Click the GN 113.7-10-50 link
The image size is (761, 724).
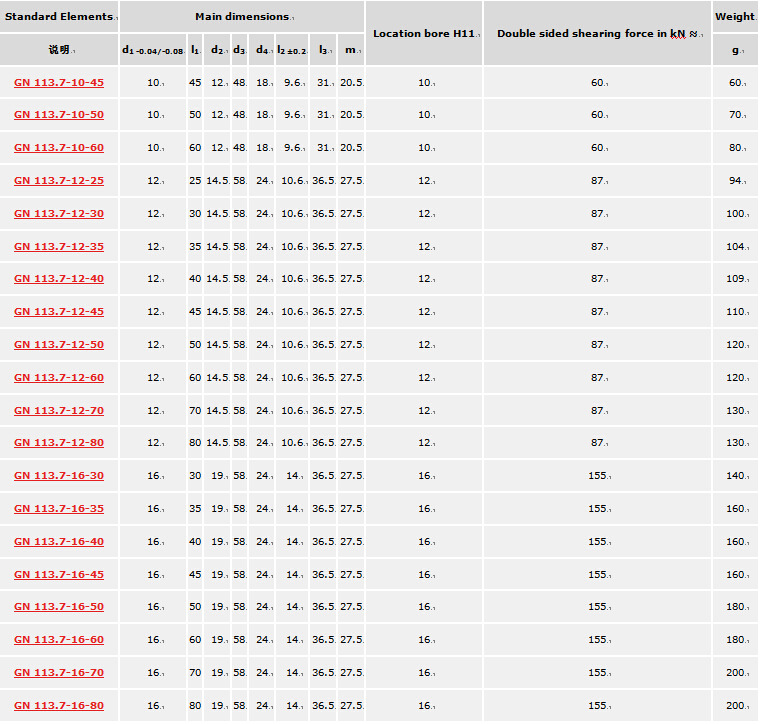[58, 115]
